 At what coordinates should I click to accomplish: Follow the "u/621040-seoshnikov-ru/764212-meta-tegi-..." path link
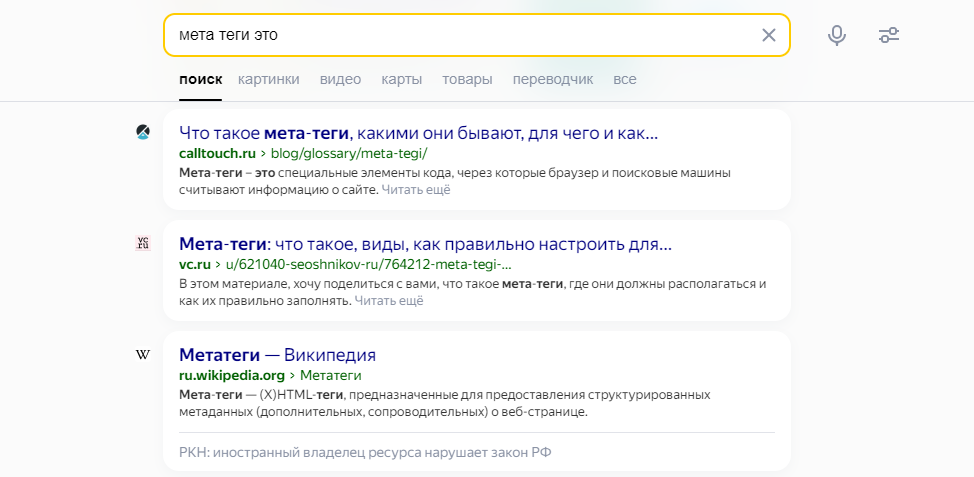click(368, 265)
